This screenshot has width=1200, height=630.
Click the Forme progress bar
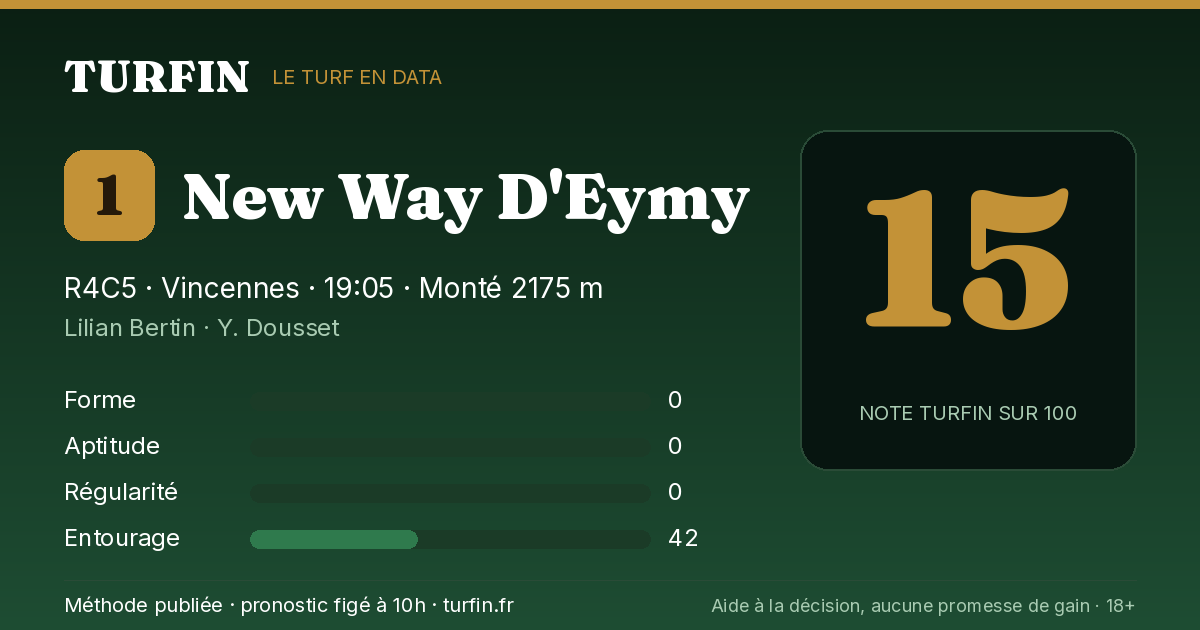[x=450, y=401]
